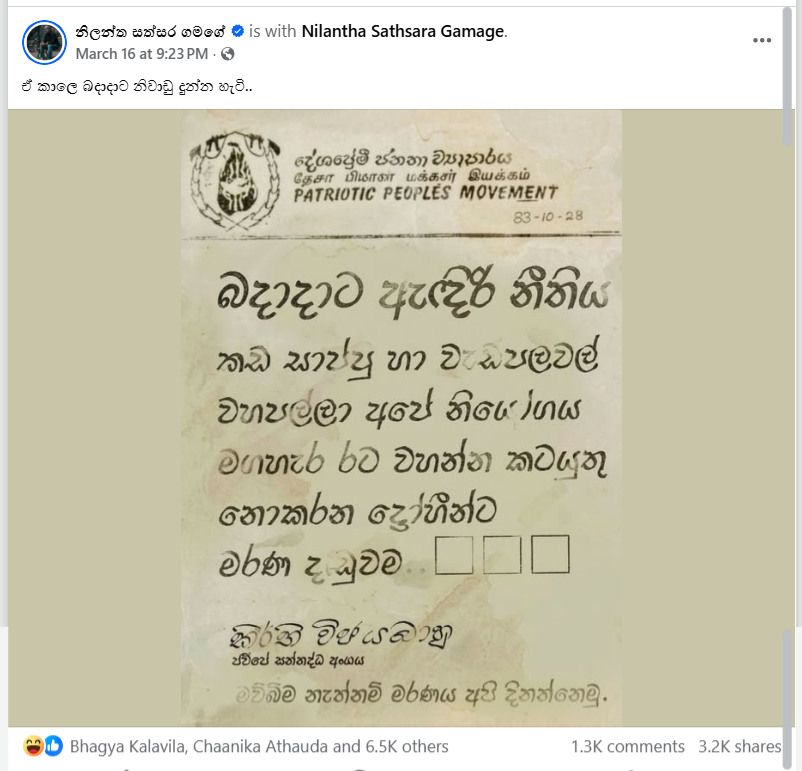Click the haha reaction emoji icon

pyautogui.click(x=33, y=746)
